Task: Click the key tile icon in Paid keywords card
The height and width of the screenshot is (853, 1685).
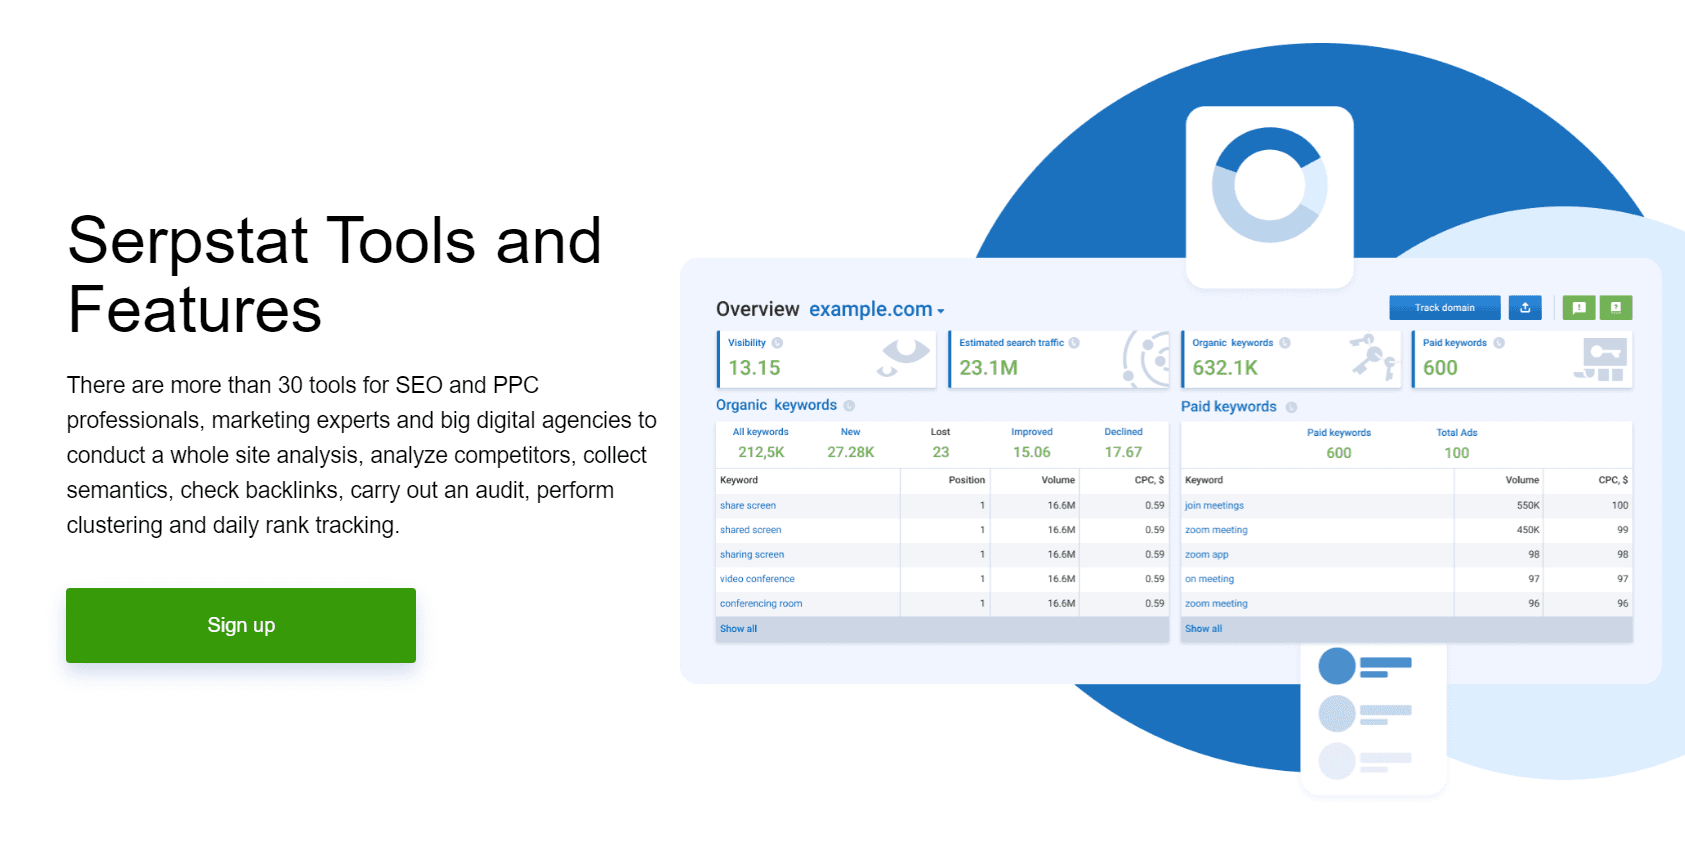Action: [1600, 359]
